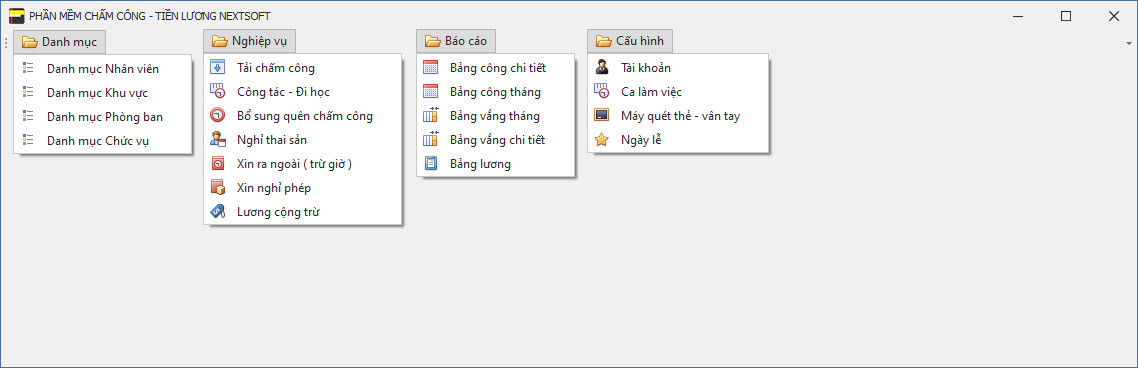Click the Bảng lương clipboard icon

click(431, 163)
